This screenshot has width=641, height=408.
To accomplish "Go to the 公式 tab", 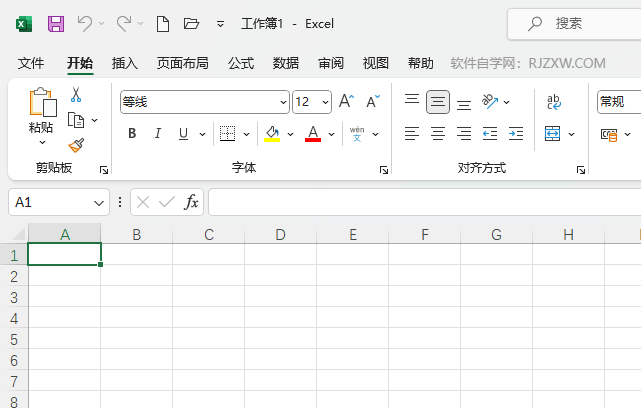I will (241, 63).
